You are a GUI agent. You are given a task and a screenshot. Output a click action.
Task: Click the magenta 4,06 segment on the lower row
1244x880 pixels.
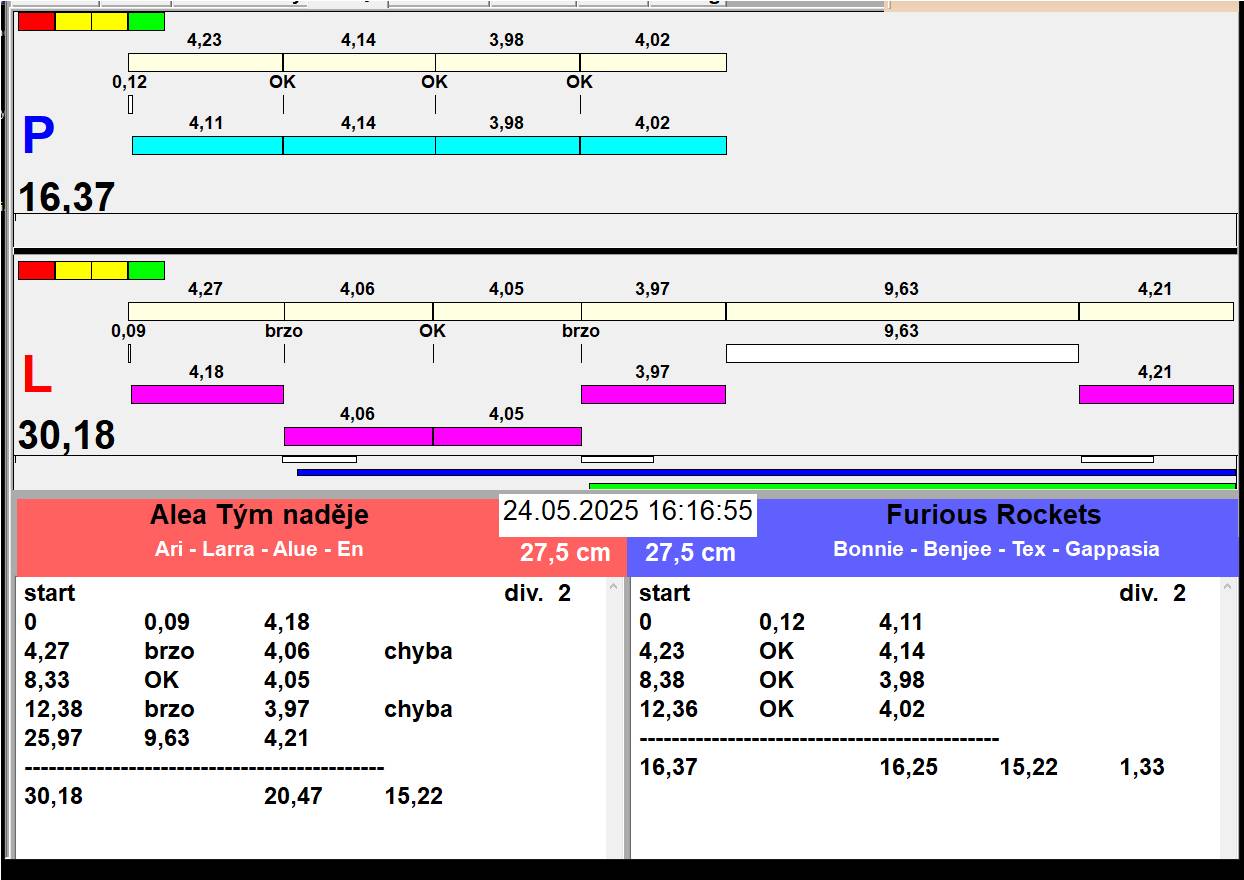358,436
